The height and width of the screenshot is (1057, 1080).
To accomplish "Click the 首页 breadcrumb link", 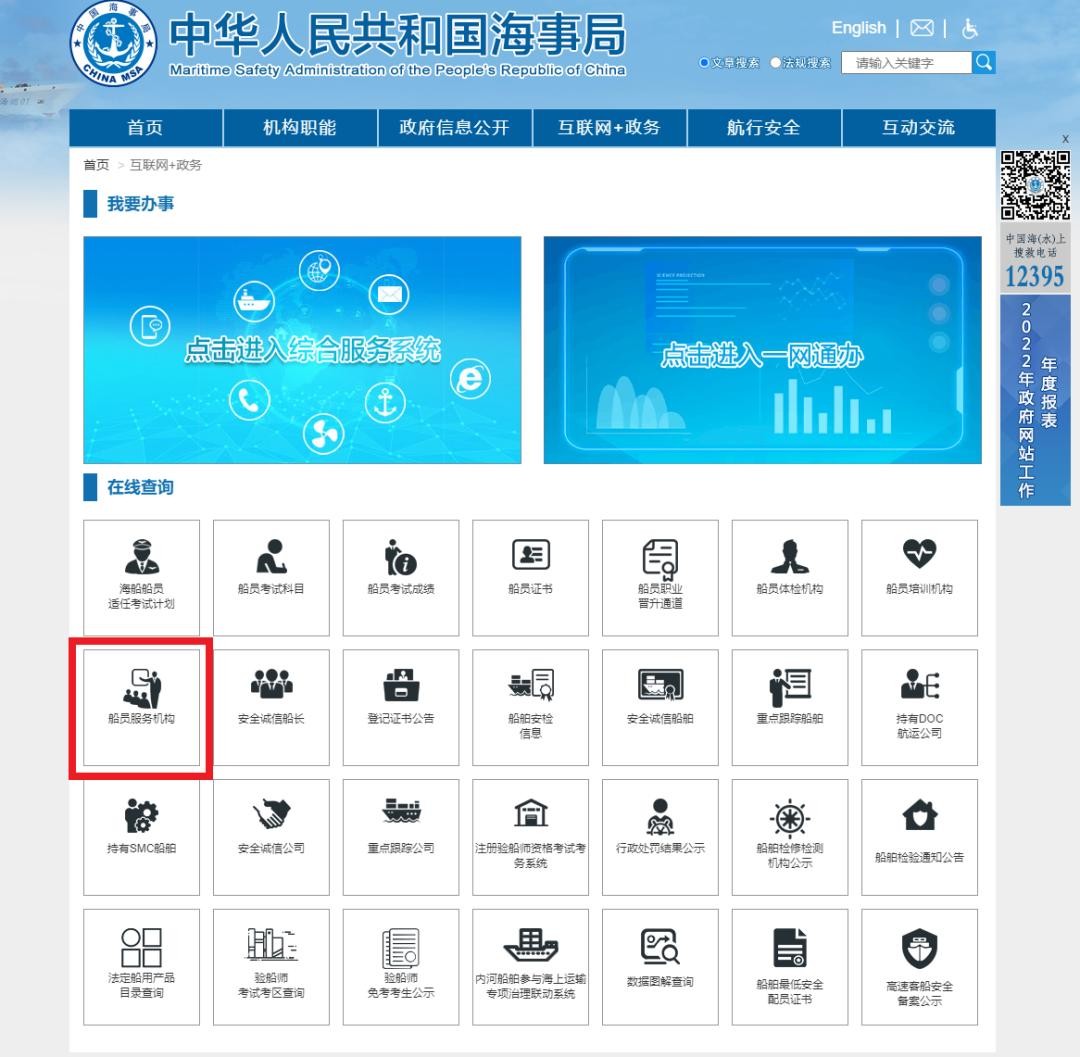I will [96, 165].
